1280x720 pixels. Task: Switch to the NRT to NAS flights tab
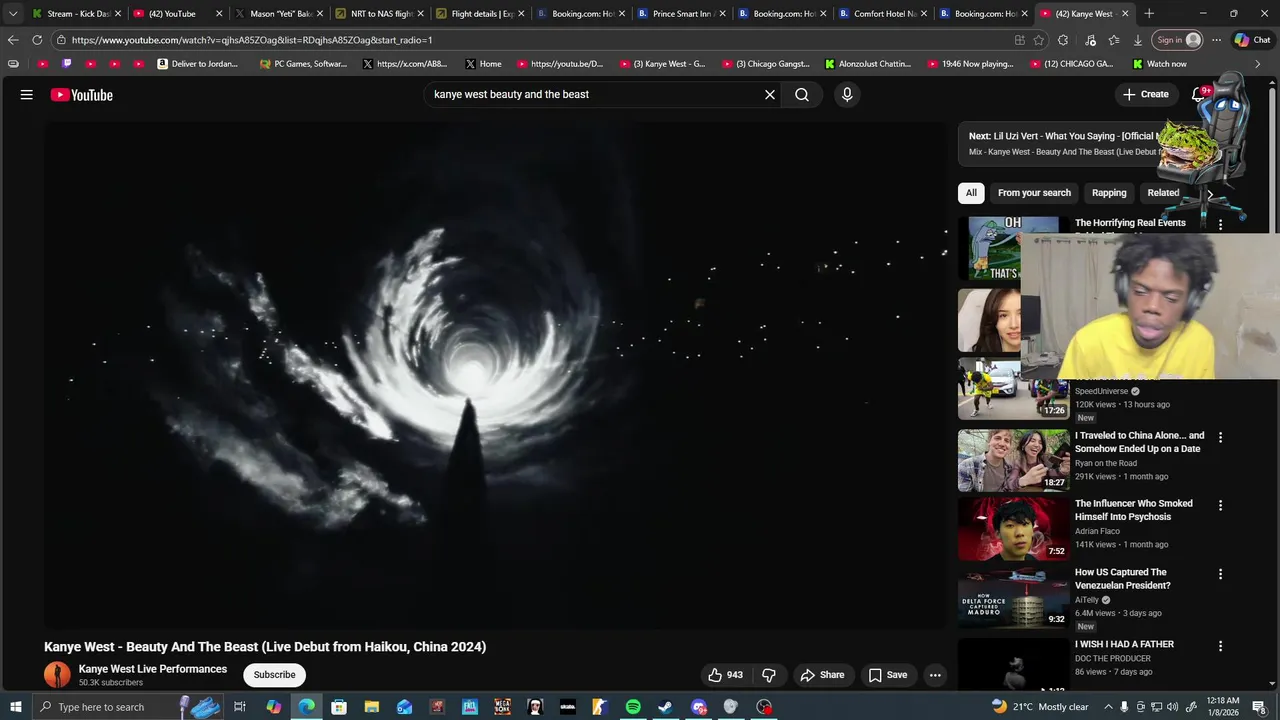(381, 14)
